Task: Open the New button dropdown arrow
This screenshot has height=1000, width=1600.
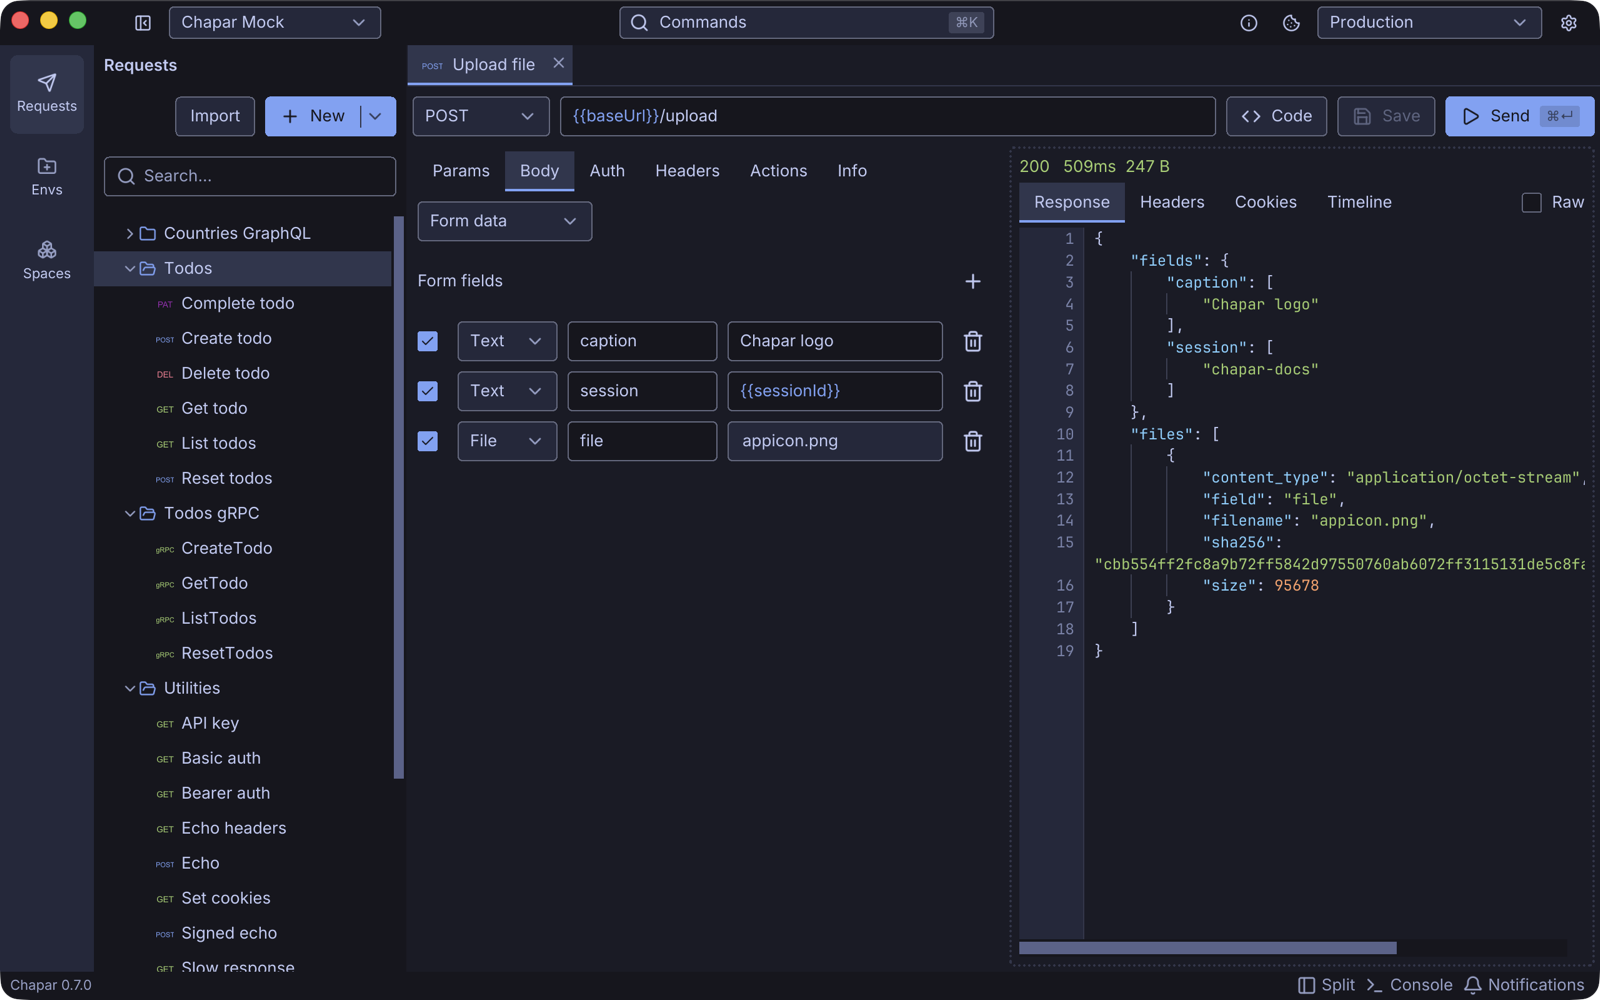Action: (x=376, y=116)
